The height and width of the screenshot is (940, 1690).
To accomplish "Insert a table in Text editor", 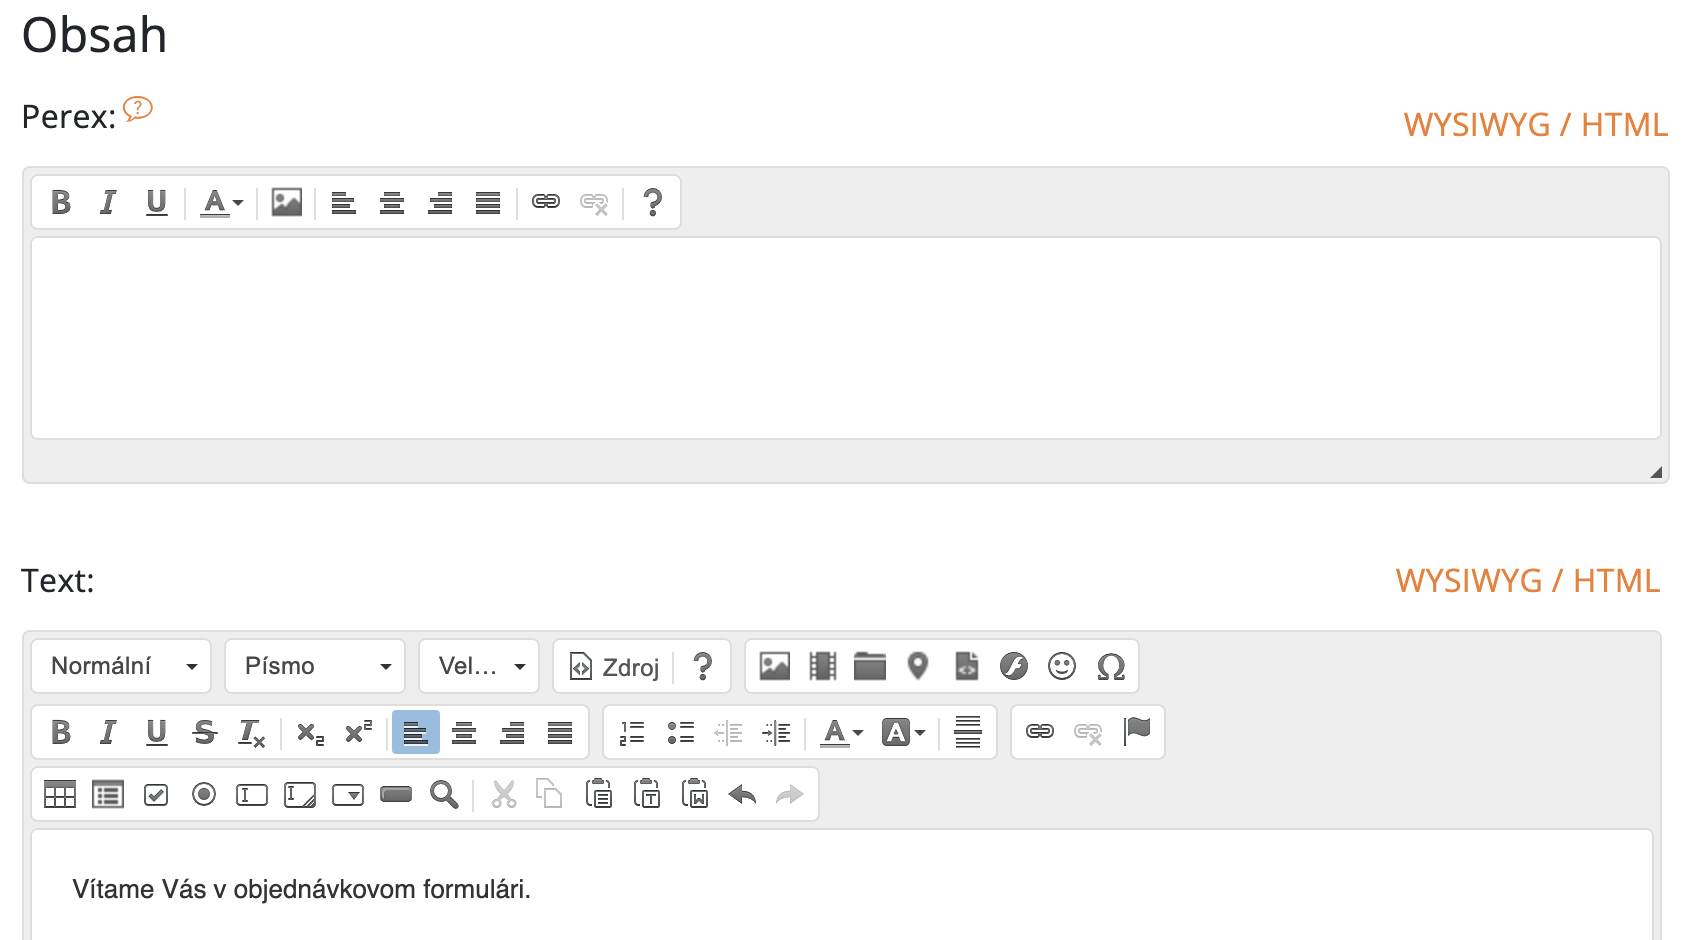I will (x=60, y=795).
